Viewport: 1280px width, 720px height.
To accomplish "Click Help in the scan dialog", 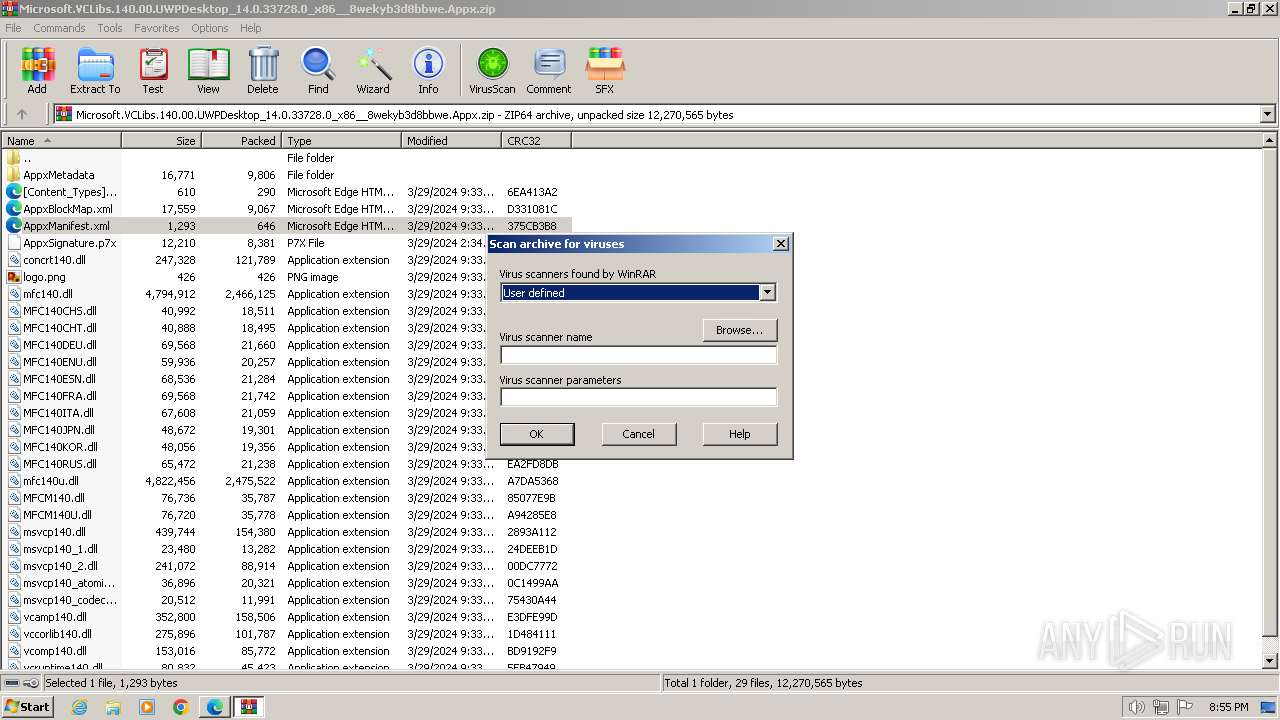I will [x=740, y=434].
